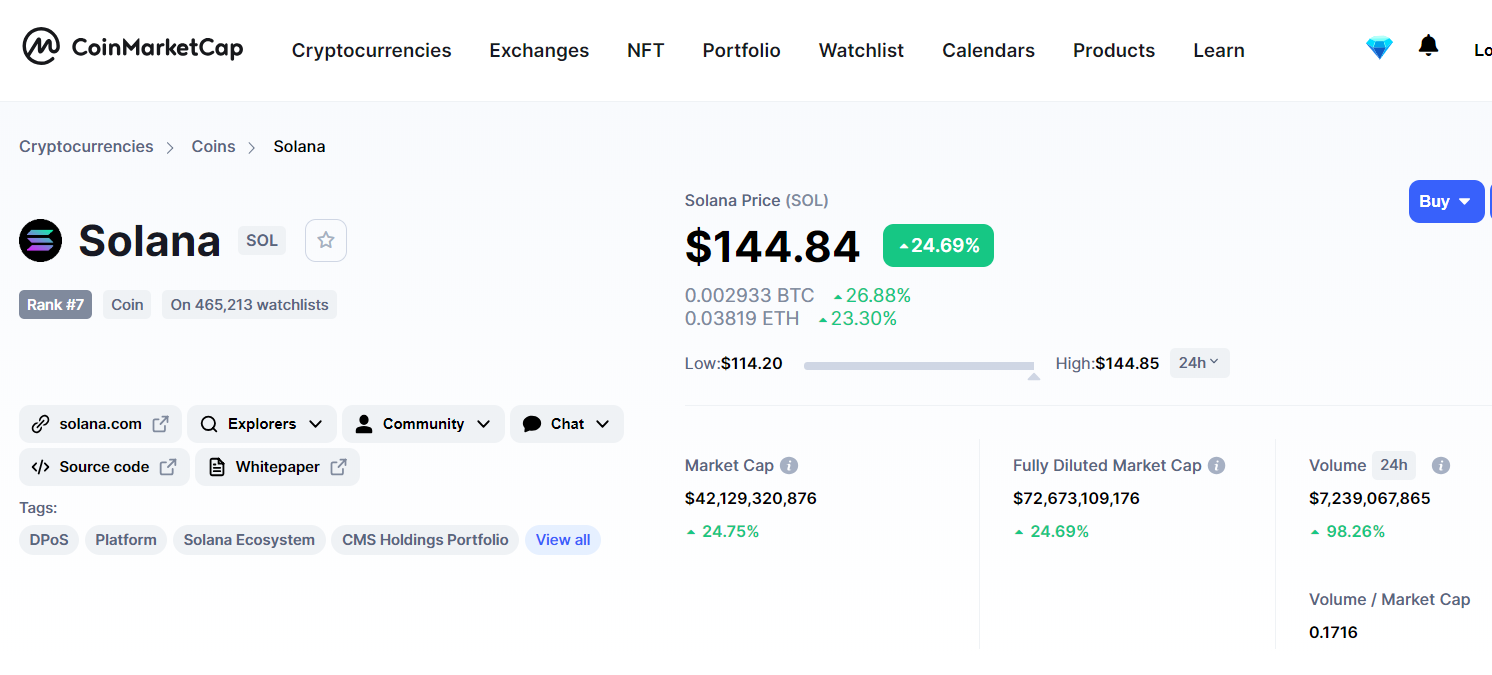Click the external link arrow on Whitepaper
Image resolution: width=1492 pixels, height=675 pixels.
click(x=339, y=467)
